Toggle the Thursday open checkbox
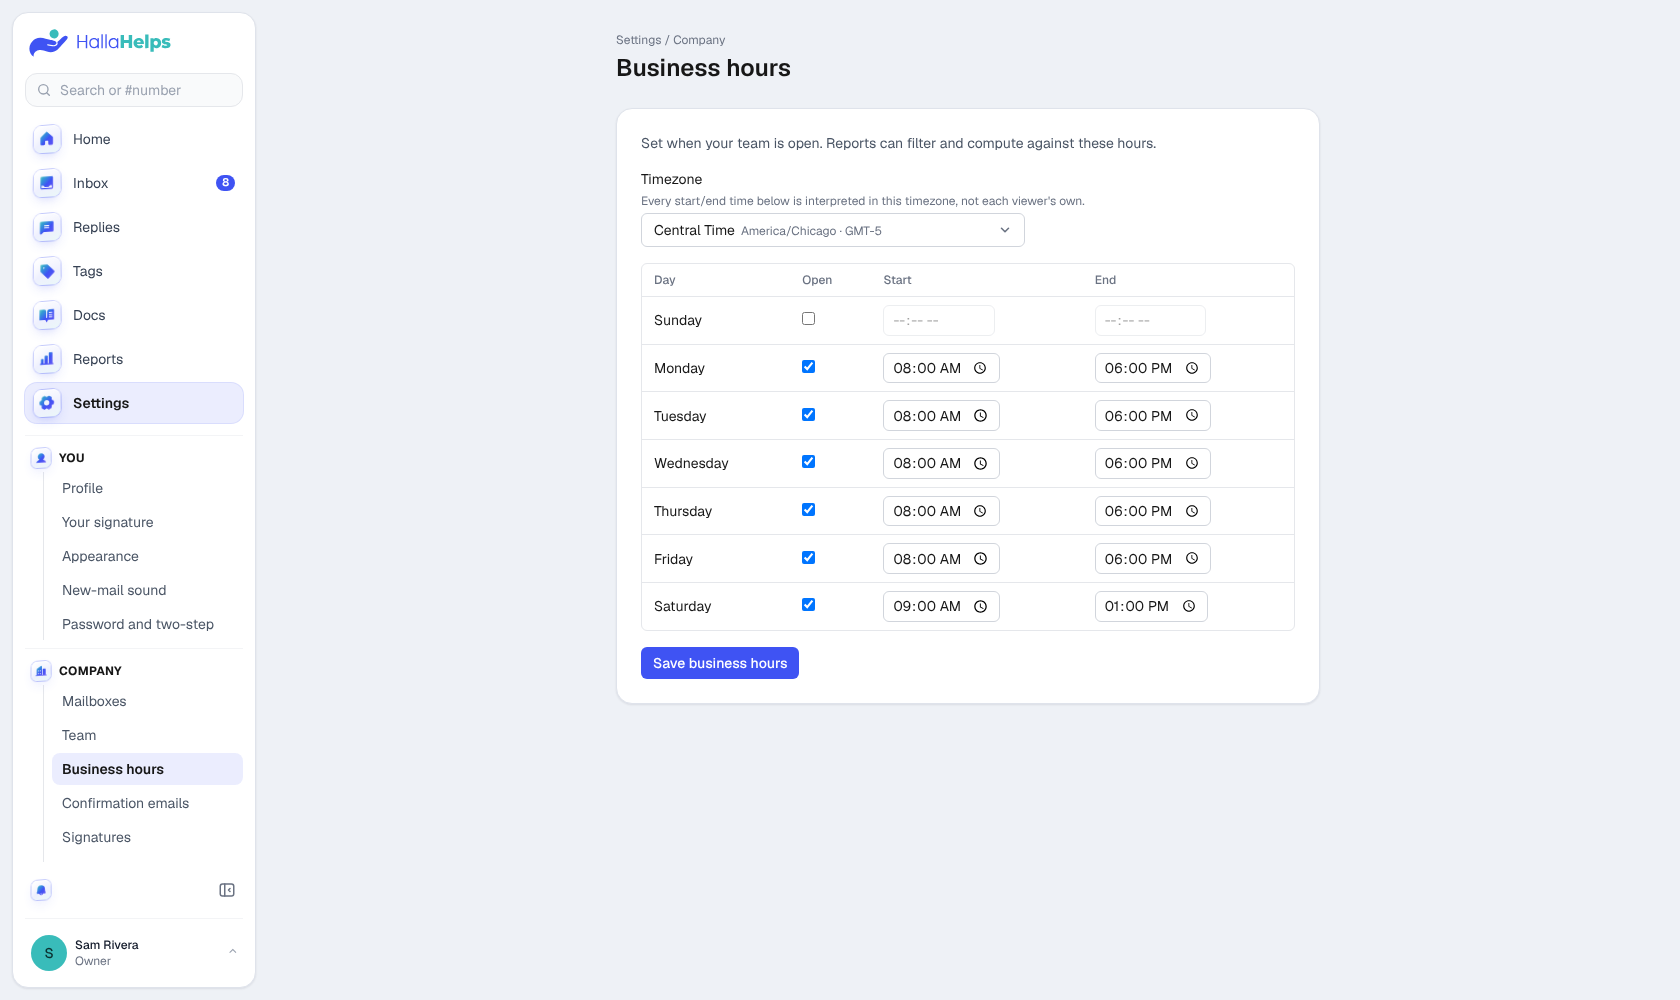The width and height of the screenshot is (1680, 1000). point(808,510)
